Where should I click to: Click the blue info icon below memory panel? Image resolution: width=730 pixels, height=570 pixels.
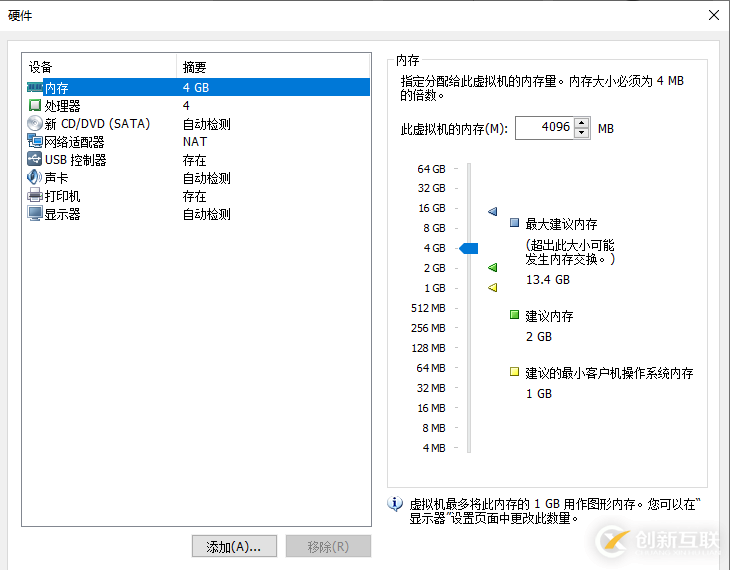(x=395, y=503)
